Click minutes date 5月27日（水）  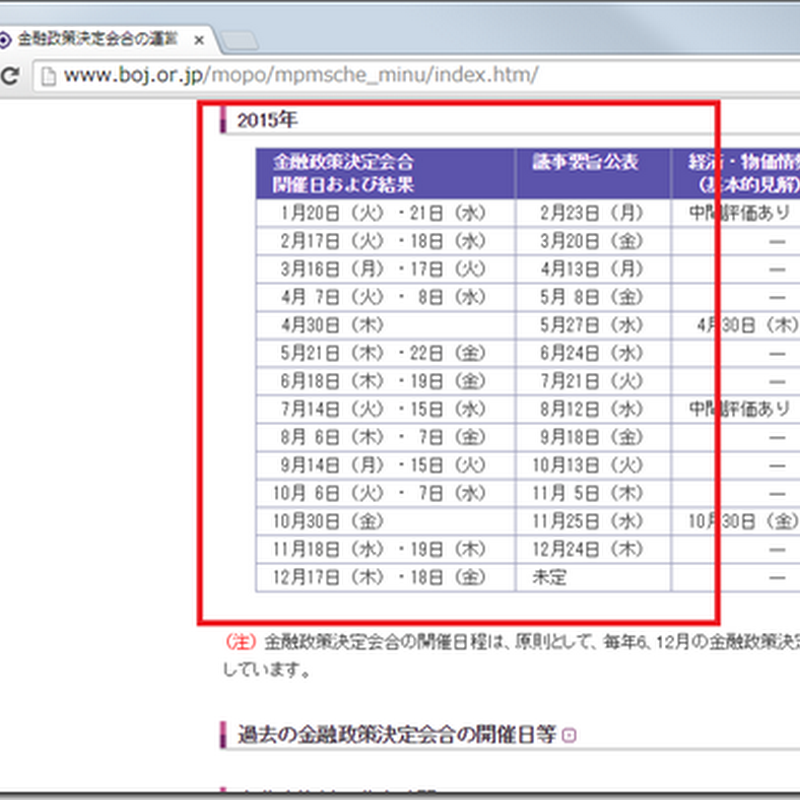pyautogui.click(x=592, y=325)
